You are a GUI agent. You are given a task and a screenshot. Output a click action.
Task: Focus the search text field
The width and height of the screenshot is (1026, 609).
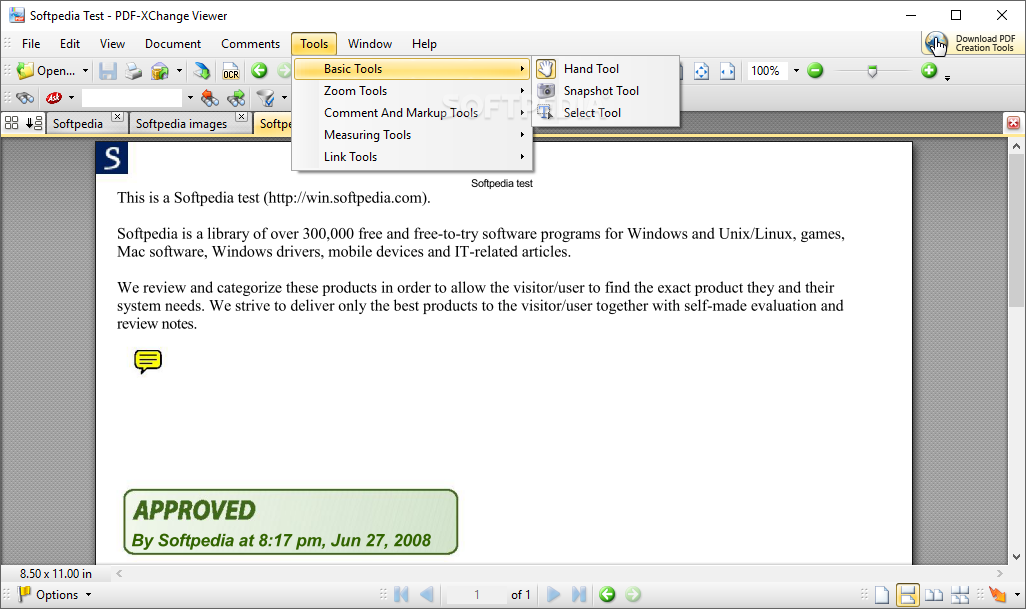[132, 98]
